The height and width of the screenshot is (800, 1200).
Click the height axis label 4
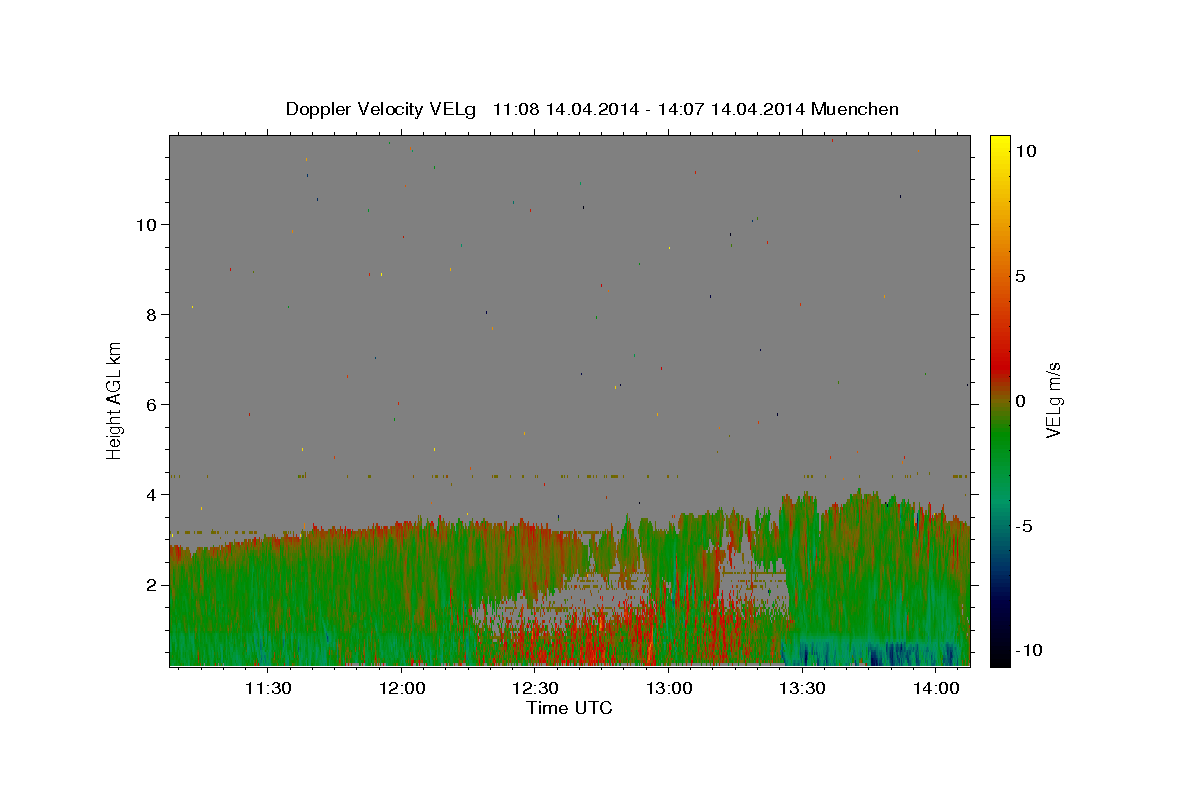pyautogui.click(x=152, y=495)
